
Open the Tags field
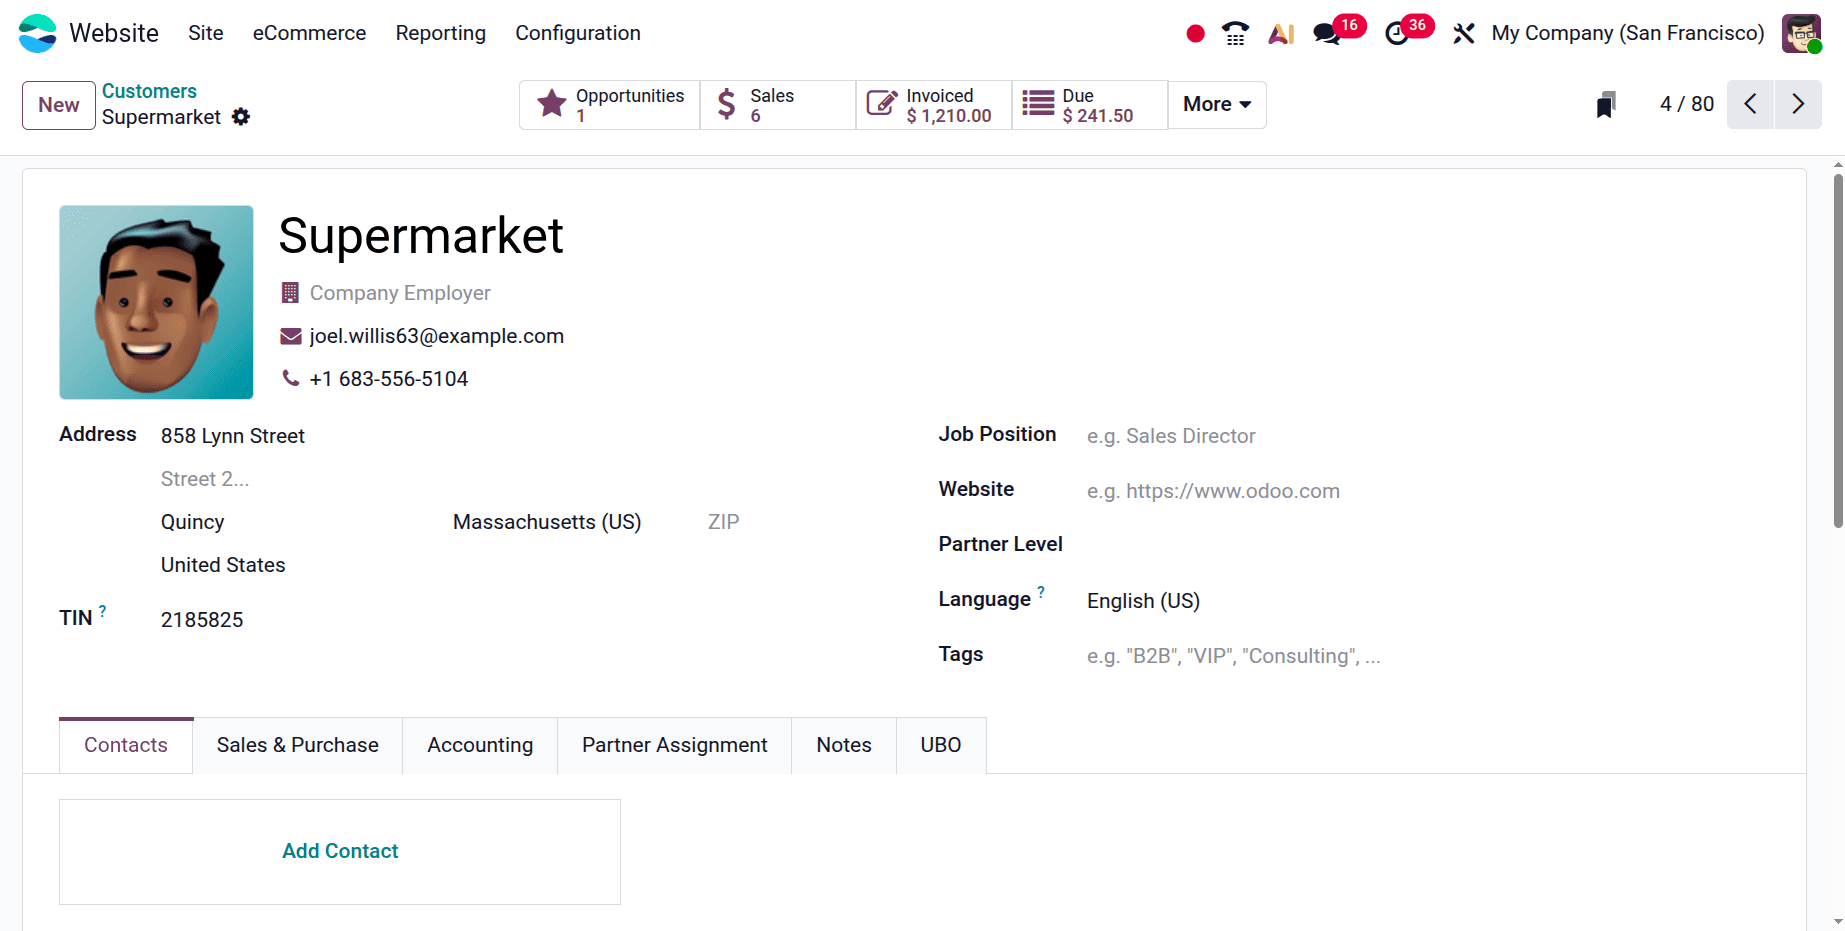click(x=1430, y=656)
